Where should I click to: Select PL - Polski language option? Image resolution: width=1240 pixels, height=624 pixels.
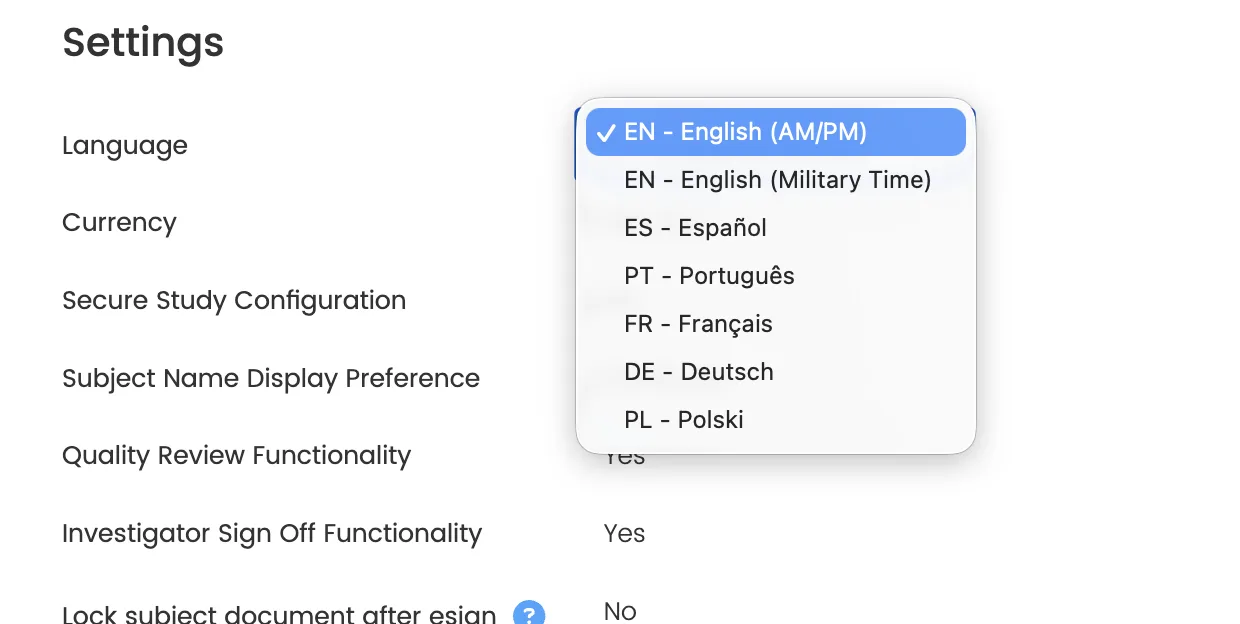684,420
